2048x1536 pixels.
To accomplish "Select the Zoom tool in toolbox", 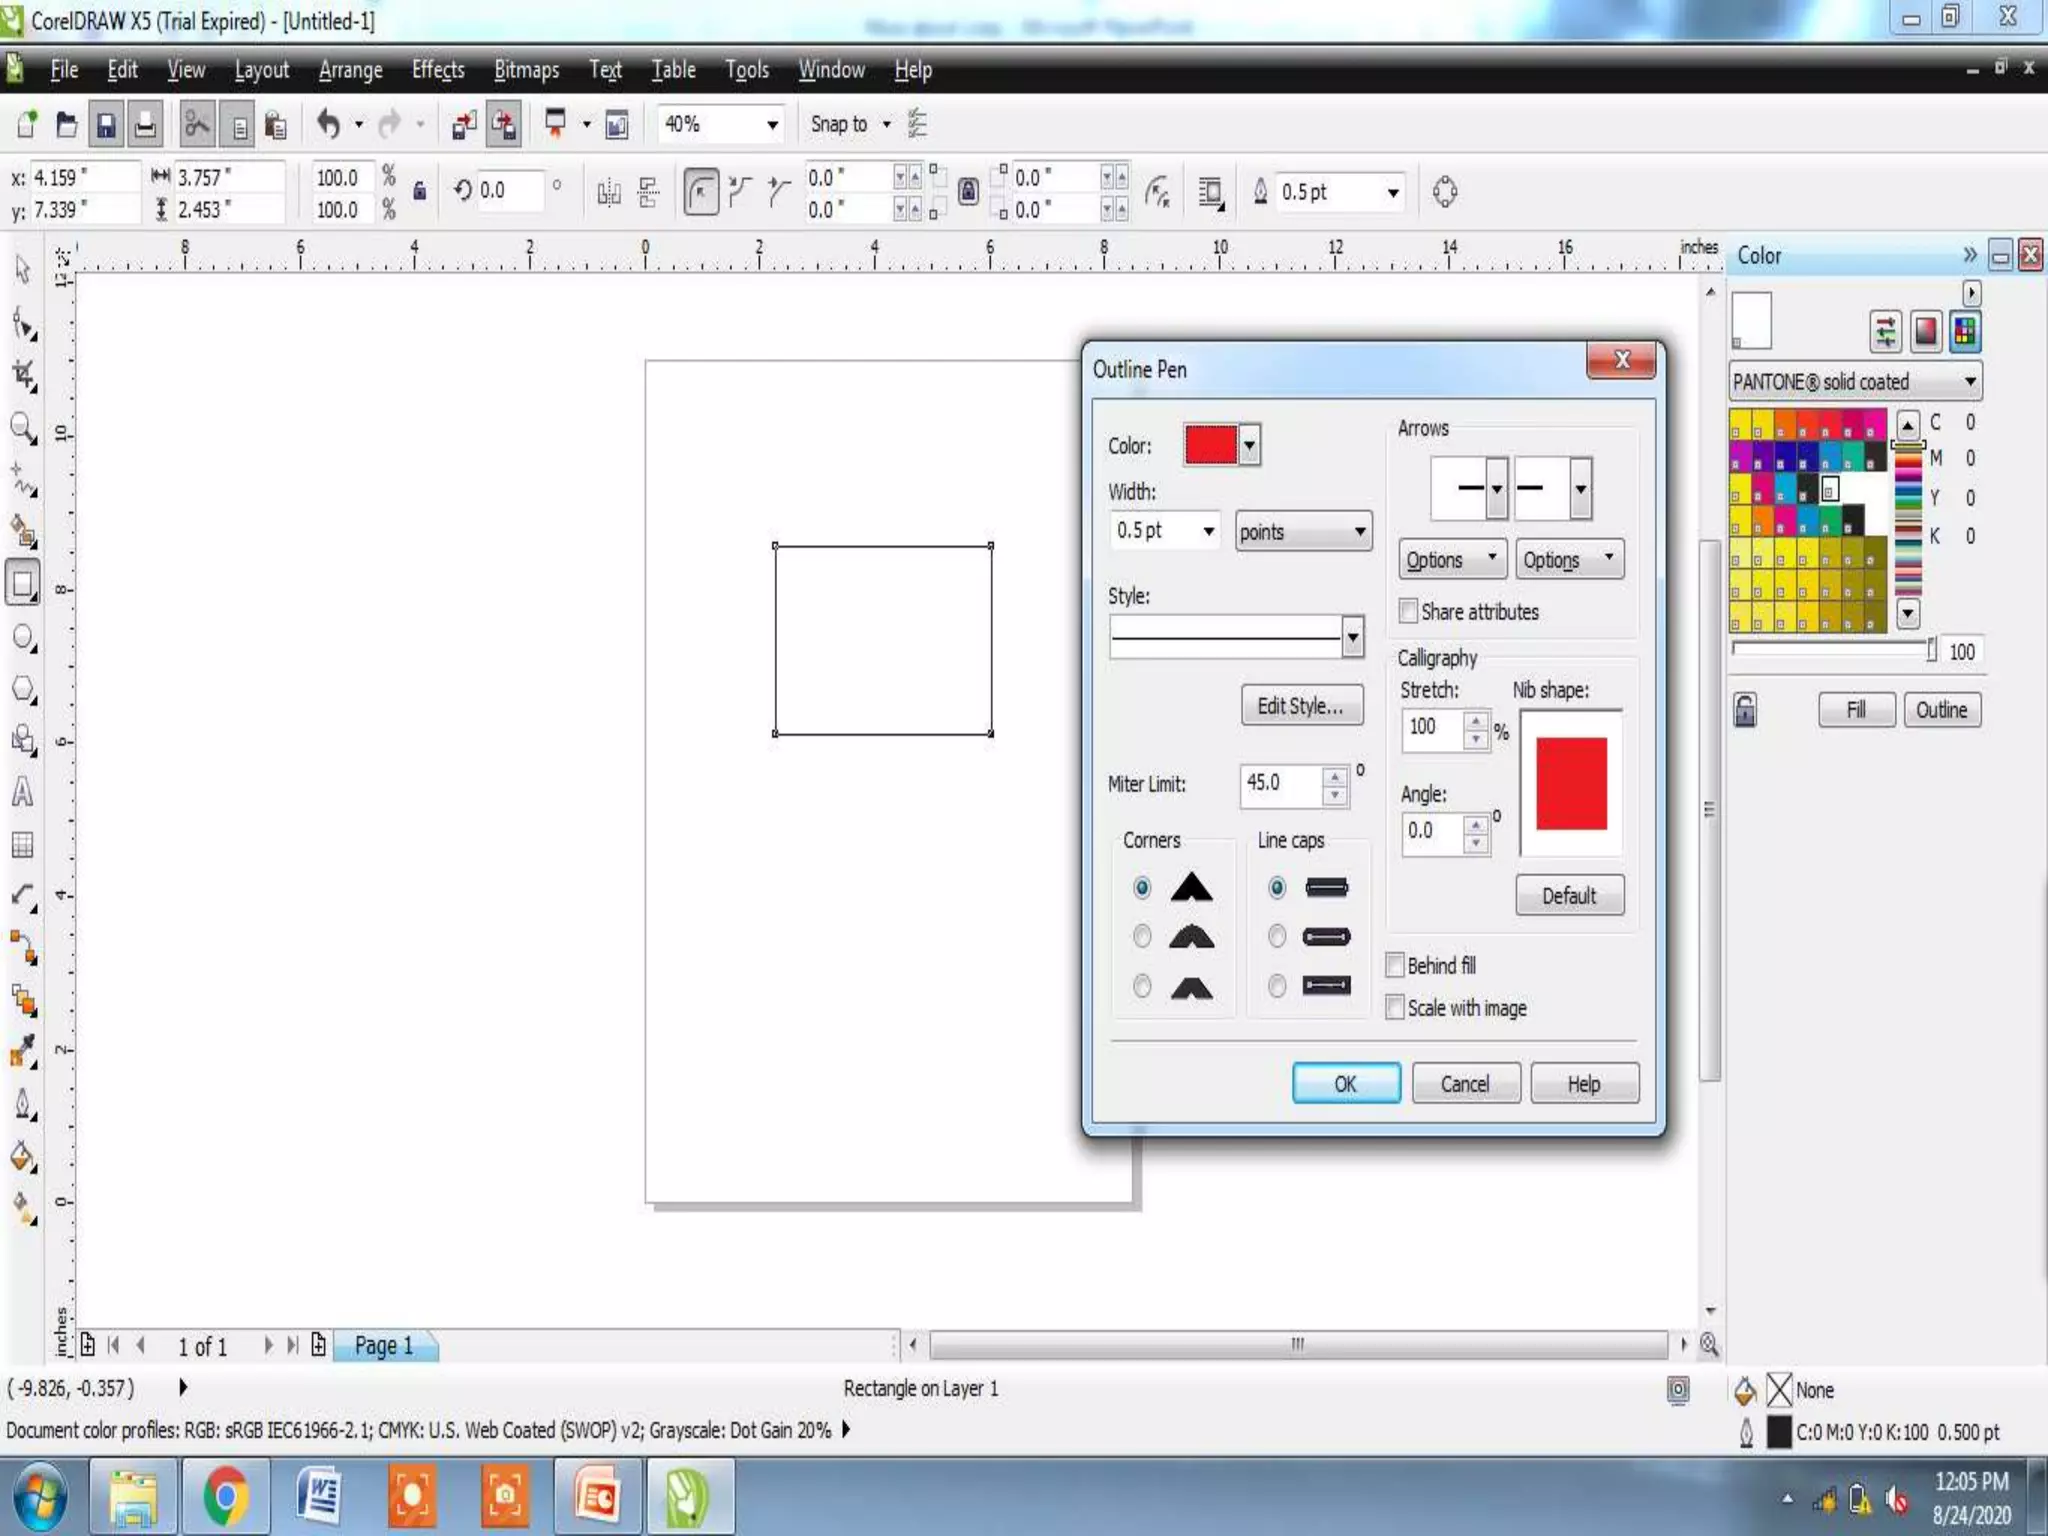I will coord(22,428).
